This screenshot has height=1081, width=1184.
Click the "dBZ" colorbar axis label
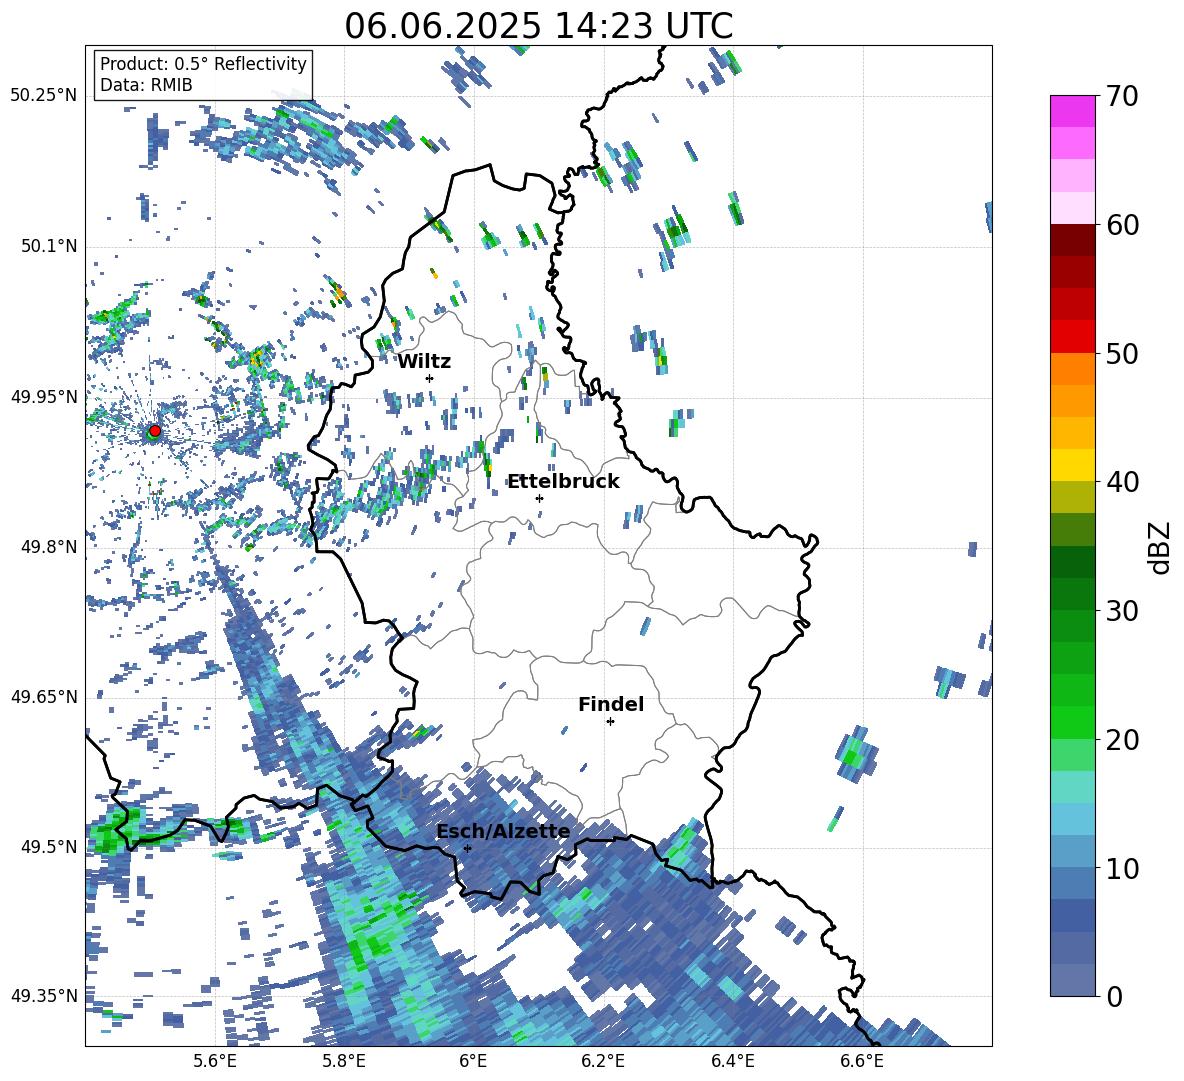[1161, 547]
